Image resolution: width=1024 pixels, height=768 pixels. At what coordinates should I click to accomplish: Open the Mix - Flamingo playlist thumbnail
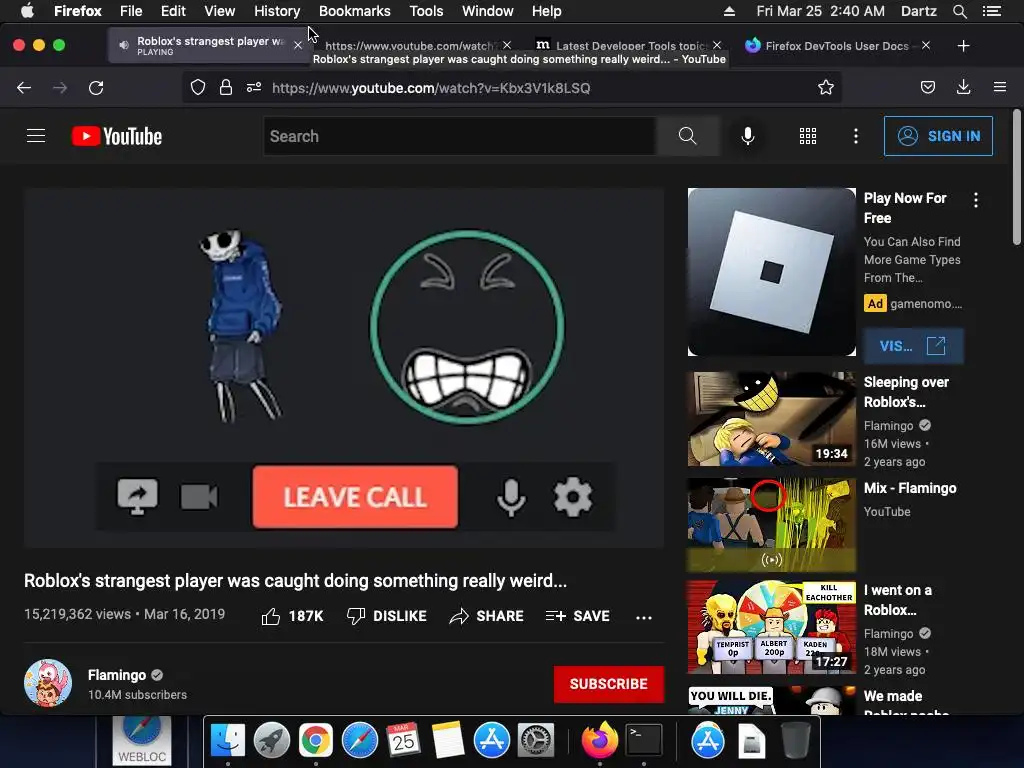click(x=771, y=525)
